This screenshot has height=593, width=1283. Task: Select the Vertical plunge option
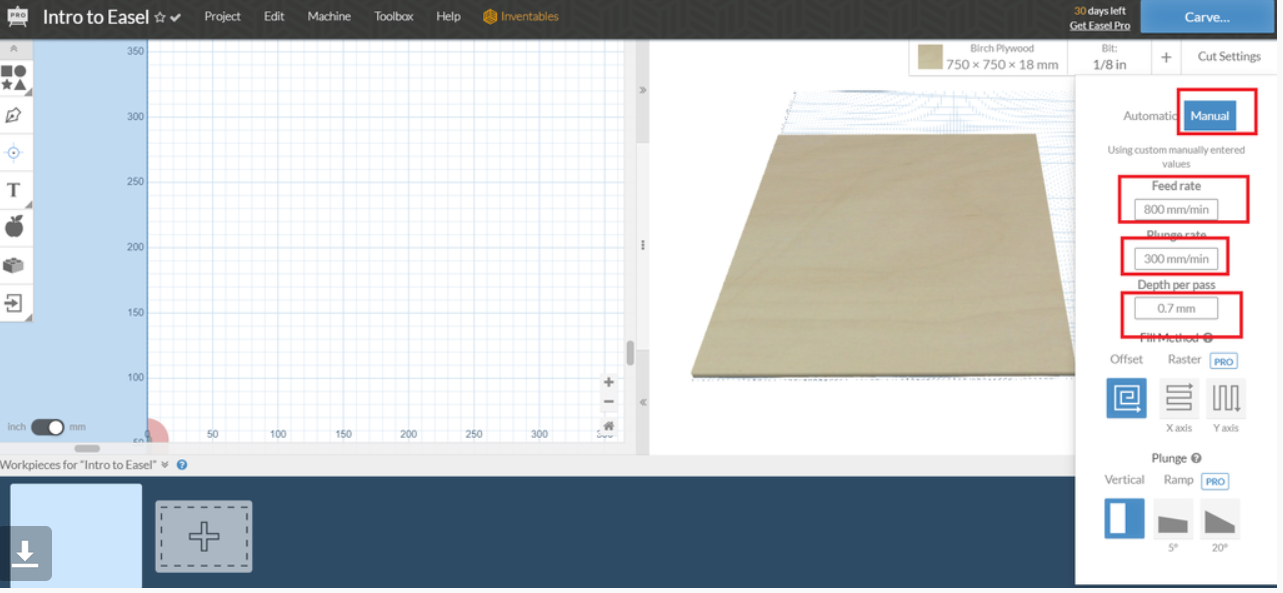coord(1123,518)
